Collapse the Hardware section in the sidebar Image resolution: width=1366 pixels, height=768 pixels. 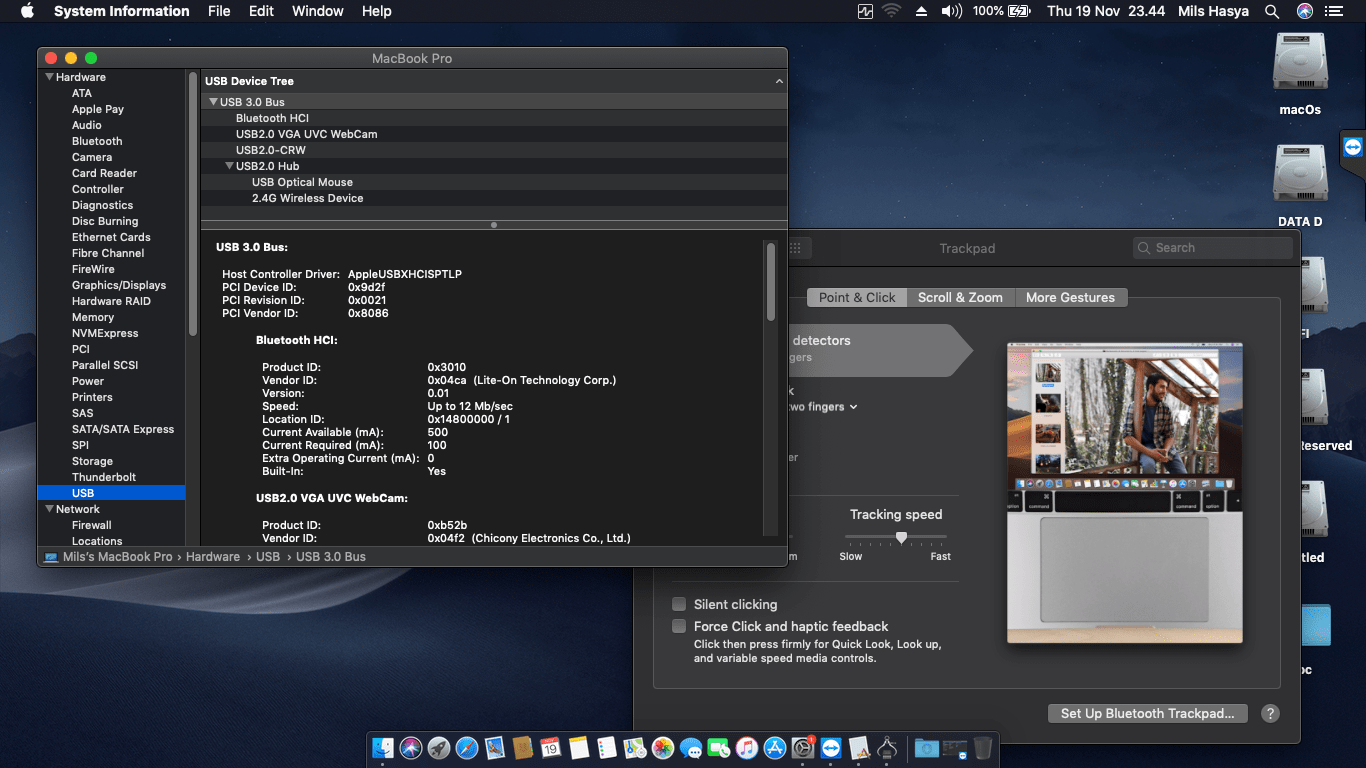pyautogui.click(x=47, y=76)
